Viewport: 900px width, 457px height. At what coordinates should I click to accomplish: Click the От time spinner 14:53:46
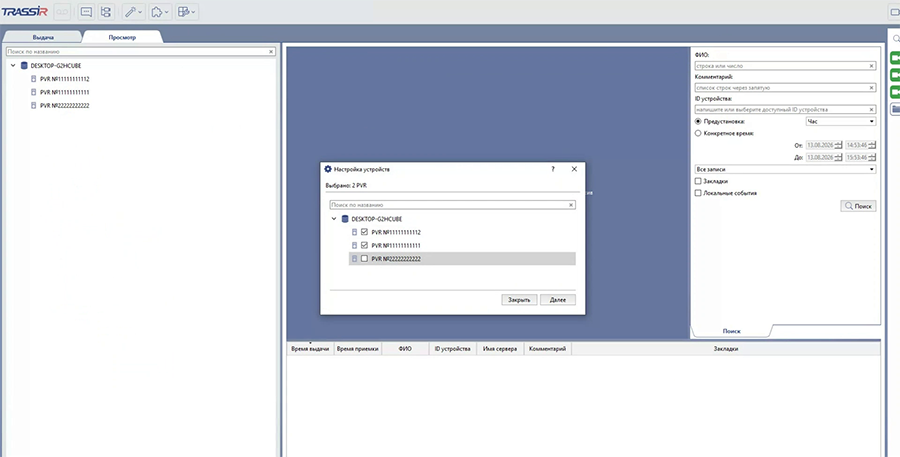tap(860, 145)
